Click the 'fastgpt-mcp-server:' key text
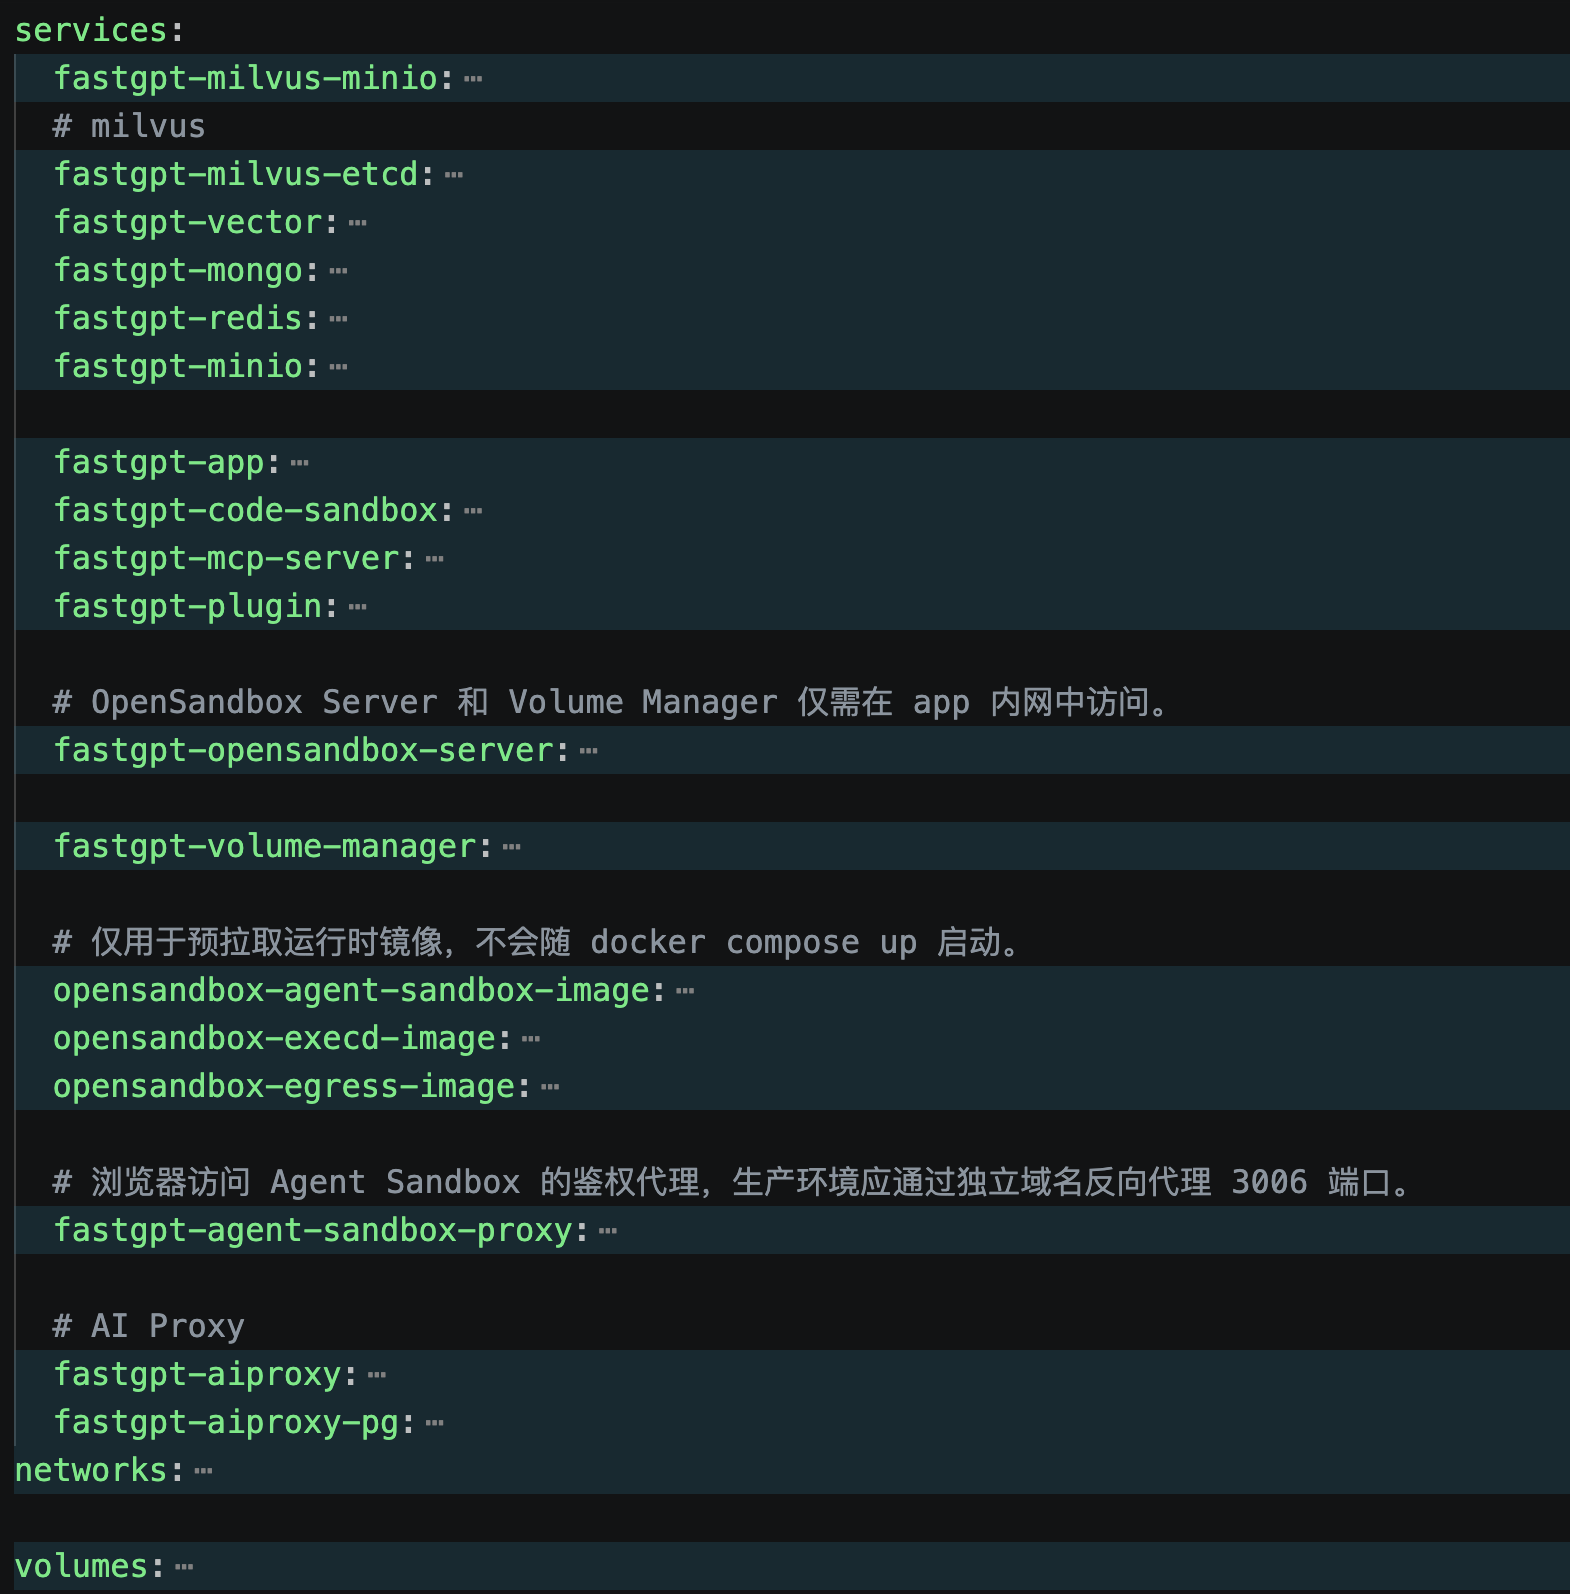Screen dimensions: 1570x1594 click(235, 559)
